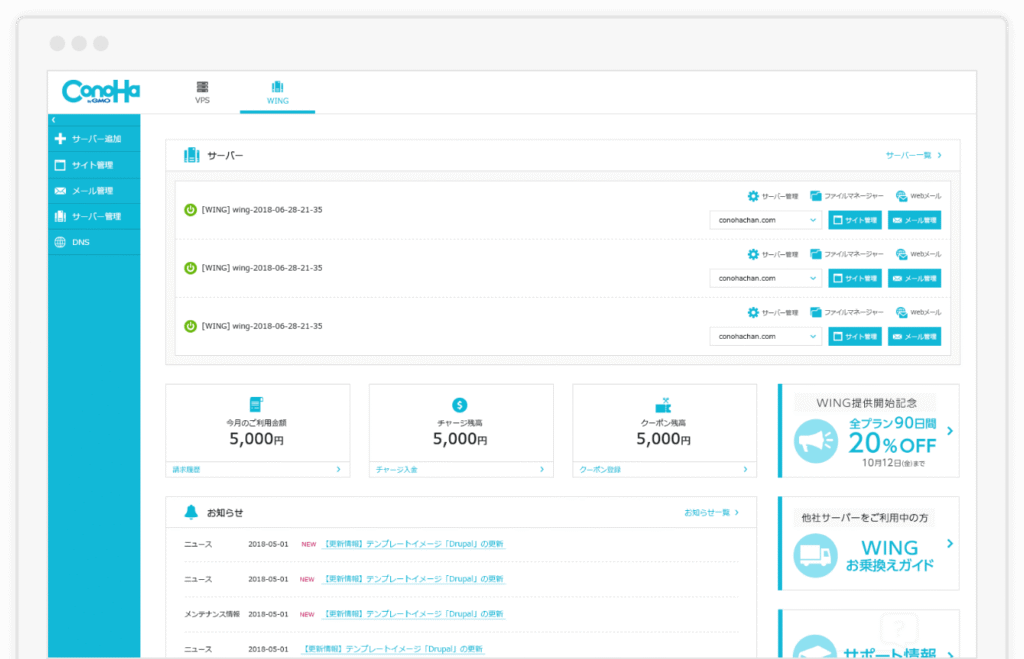The image size is (1024, 659).
Task: Collapse the sidebar with the chevron arrow
Action: pos(53,120)
